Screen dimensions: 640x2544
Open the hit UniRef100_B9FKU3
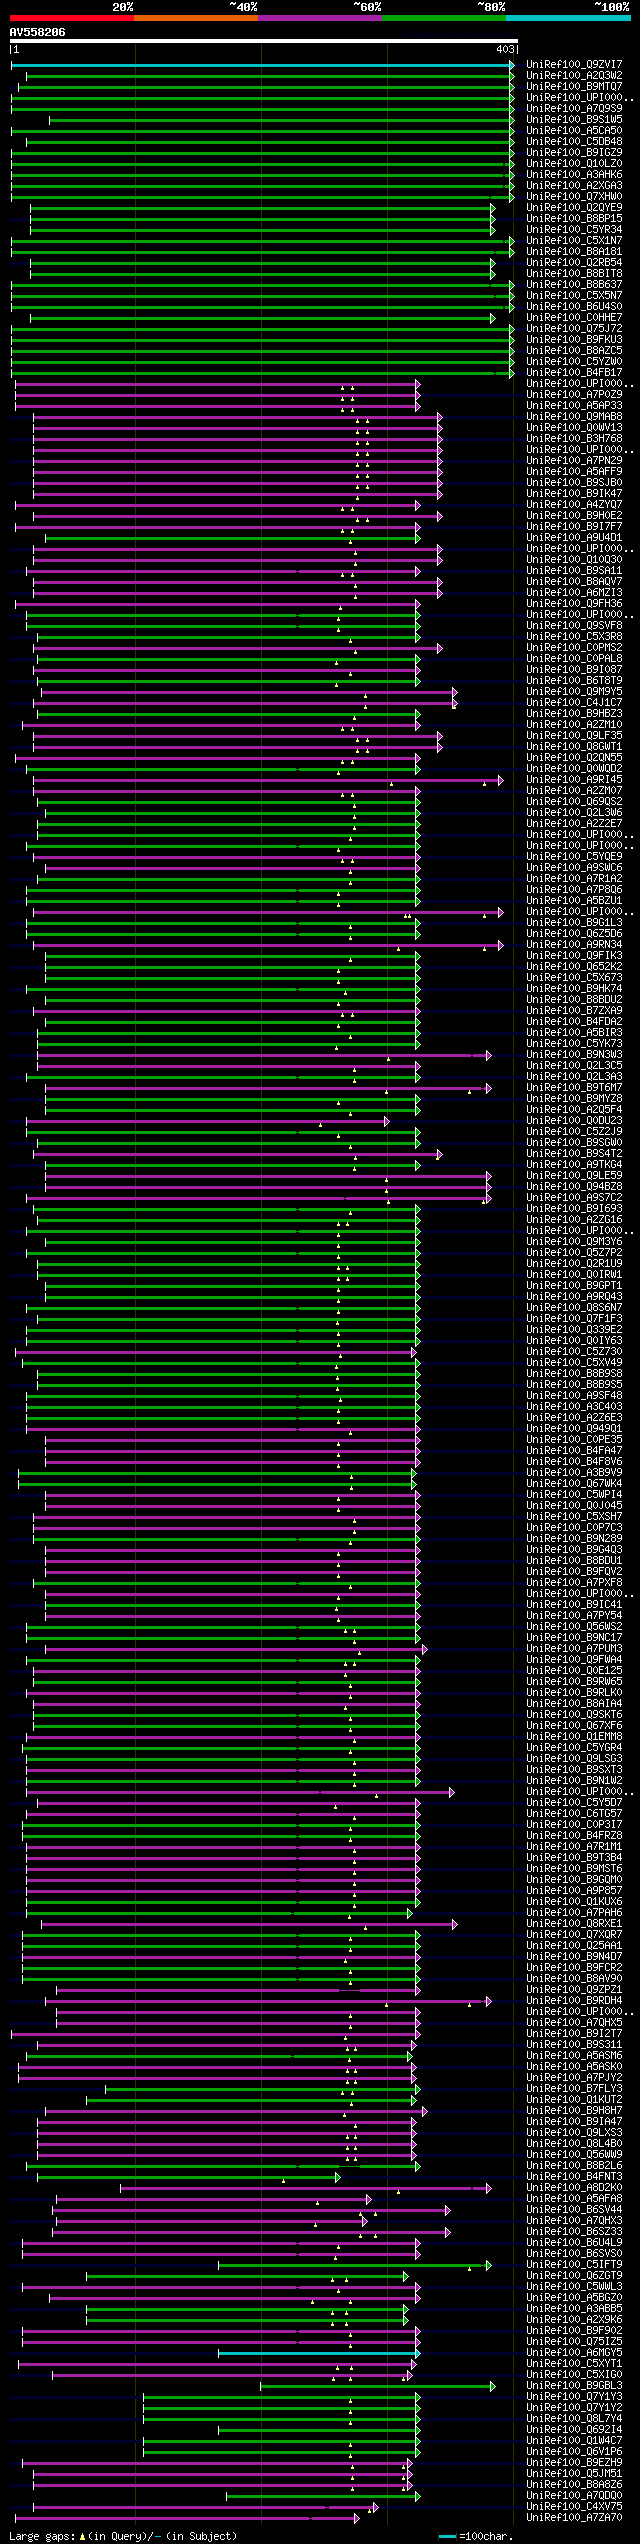(574, 340)
